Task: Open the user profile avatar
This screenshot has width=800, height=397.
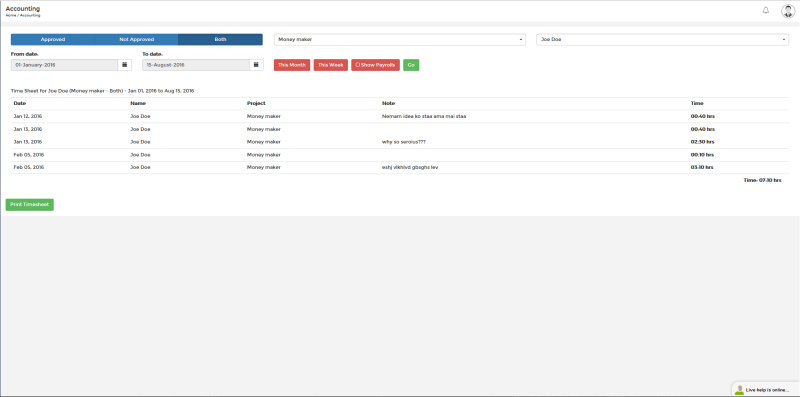Action: (x=788, y=11)
